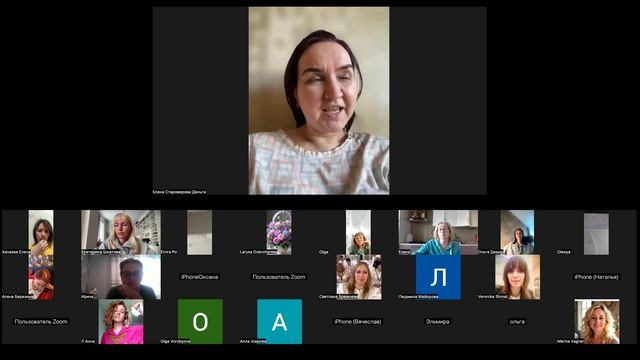Select the Marina Vagner video tile
640x360 pixels.
click(x=597, y=322)
